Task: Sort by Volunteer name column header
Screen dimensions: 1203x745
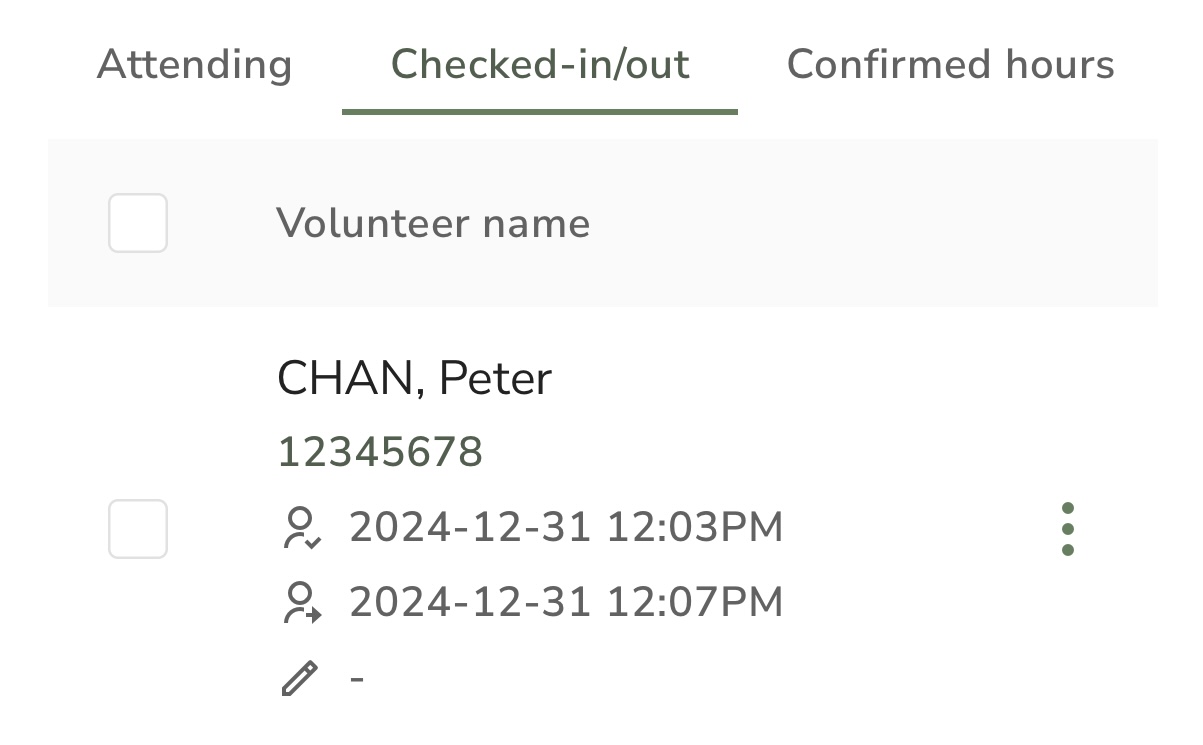Action: [x=433, y=223]
